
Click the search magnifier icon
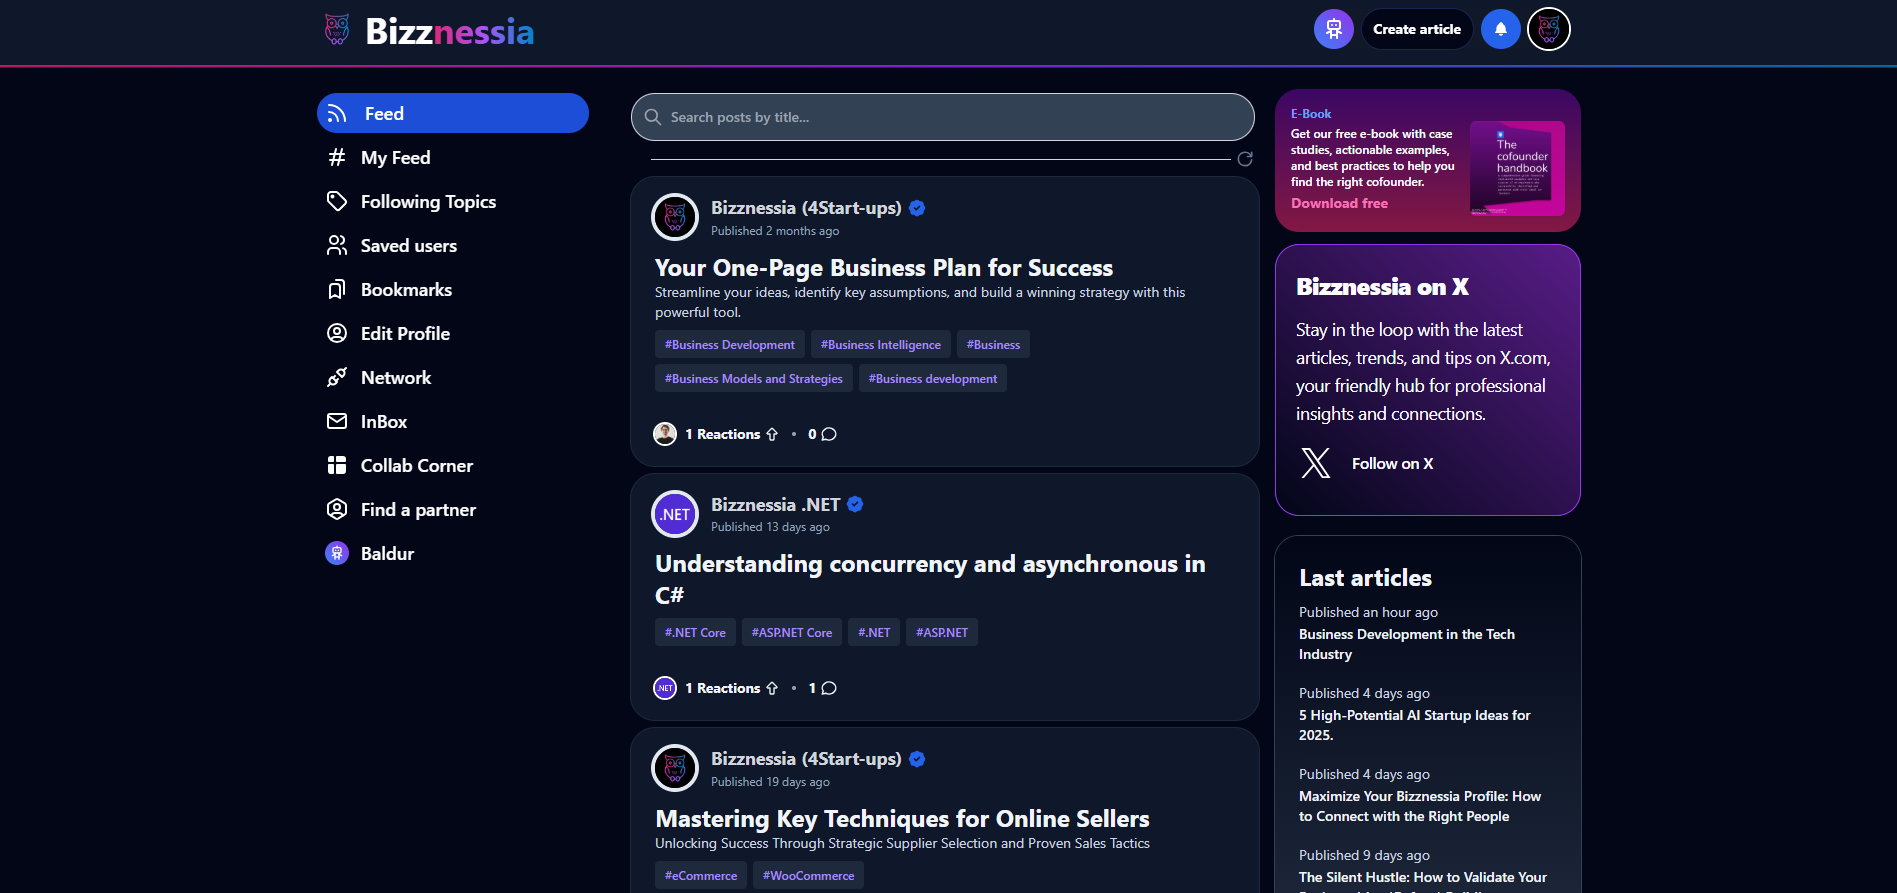[x=653, y=117]
